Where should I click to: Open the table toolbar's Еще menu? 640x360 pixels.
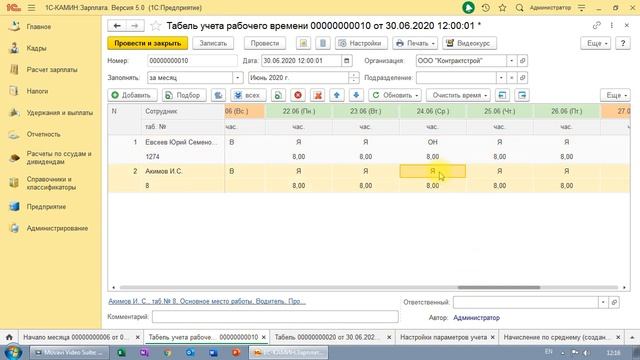tap(615, 95)
